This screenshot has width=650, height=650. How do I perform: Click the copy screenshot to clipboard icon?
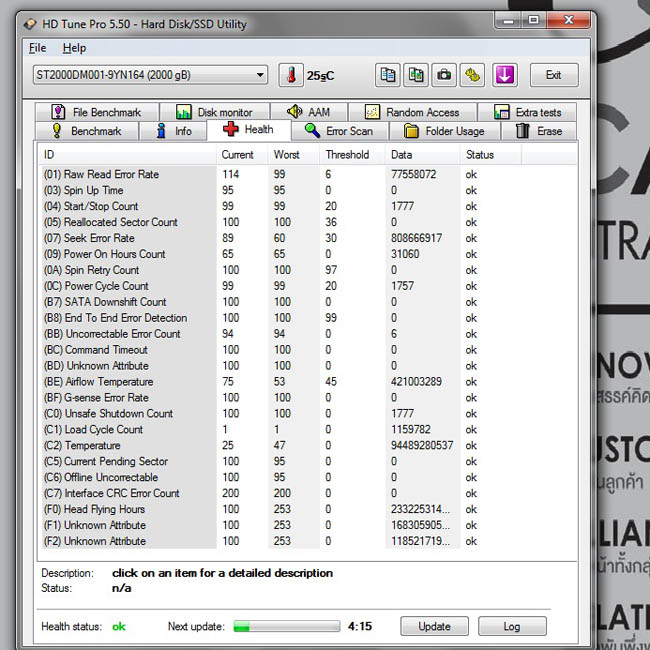[416, 75]
